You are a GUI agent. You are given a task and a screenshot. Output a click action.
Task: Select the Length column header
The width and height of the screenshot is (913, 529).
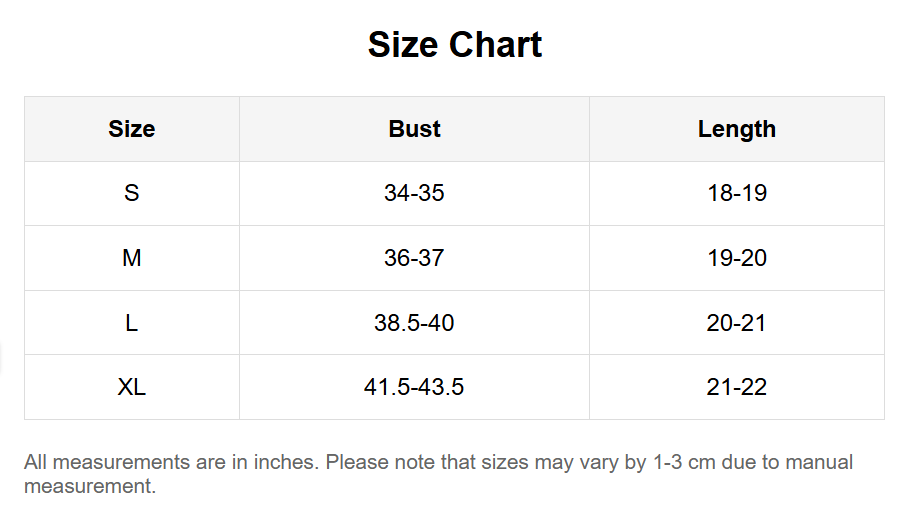coord(737,129)
